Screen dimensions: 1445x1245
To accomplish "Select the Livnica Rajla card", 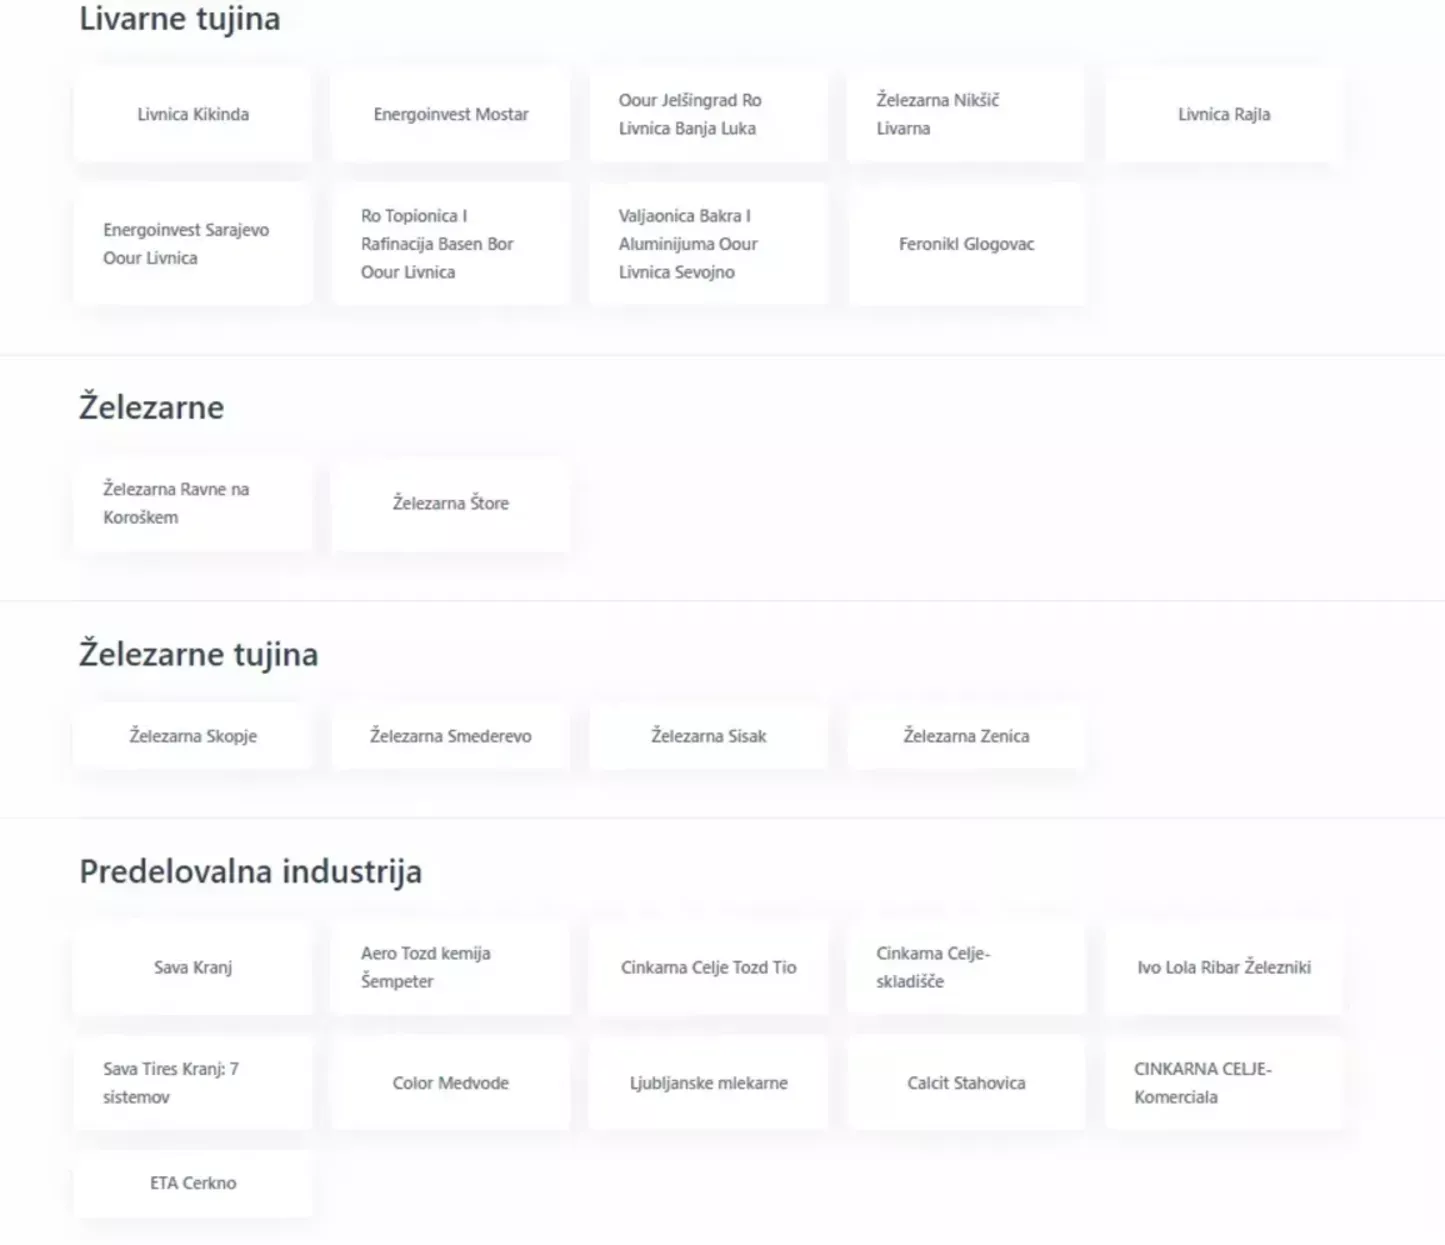I will pos(1224,114).
